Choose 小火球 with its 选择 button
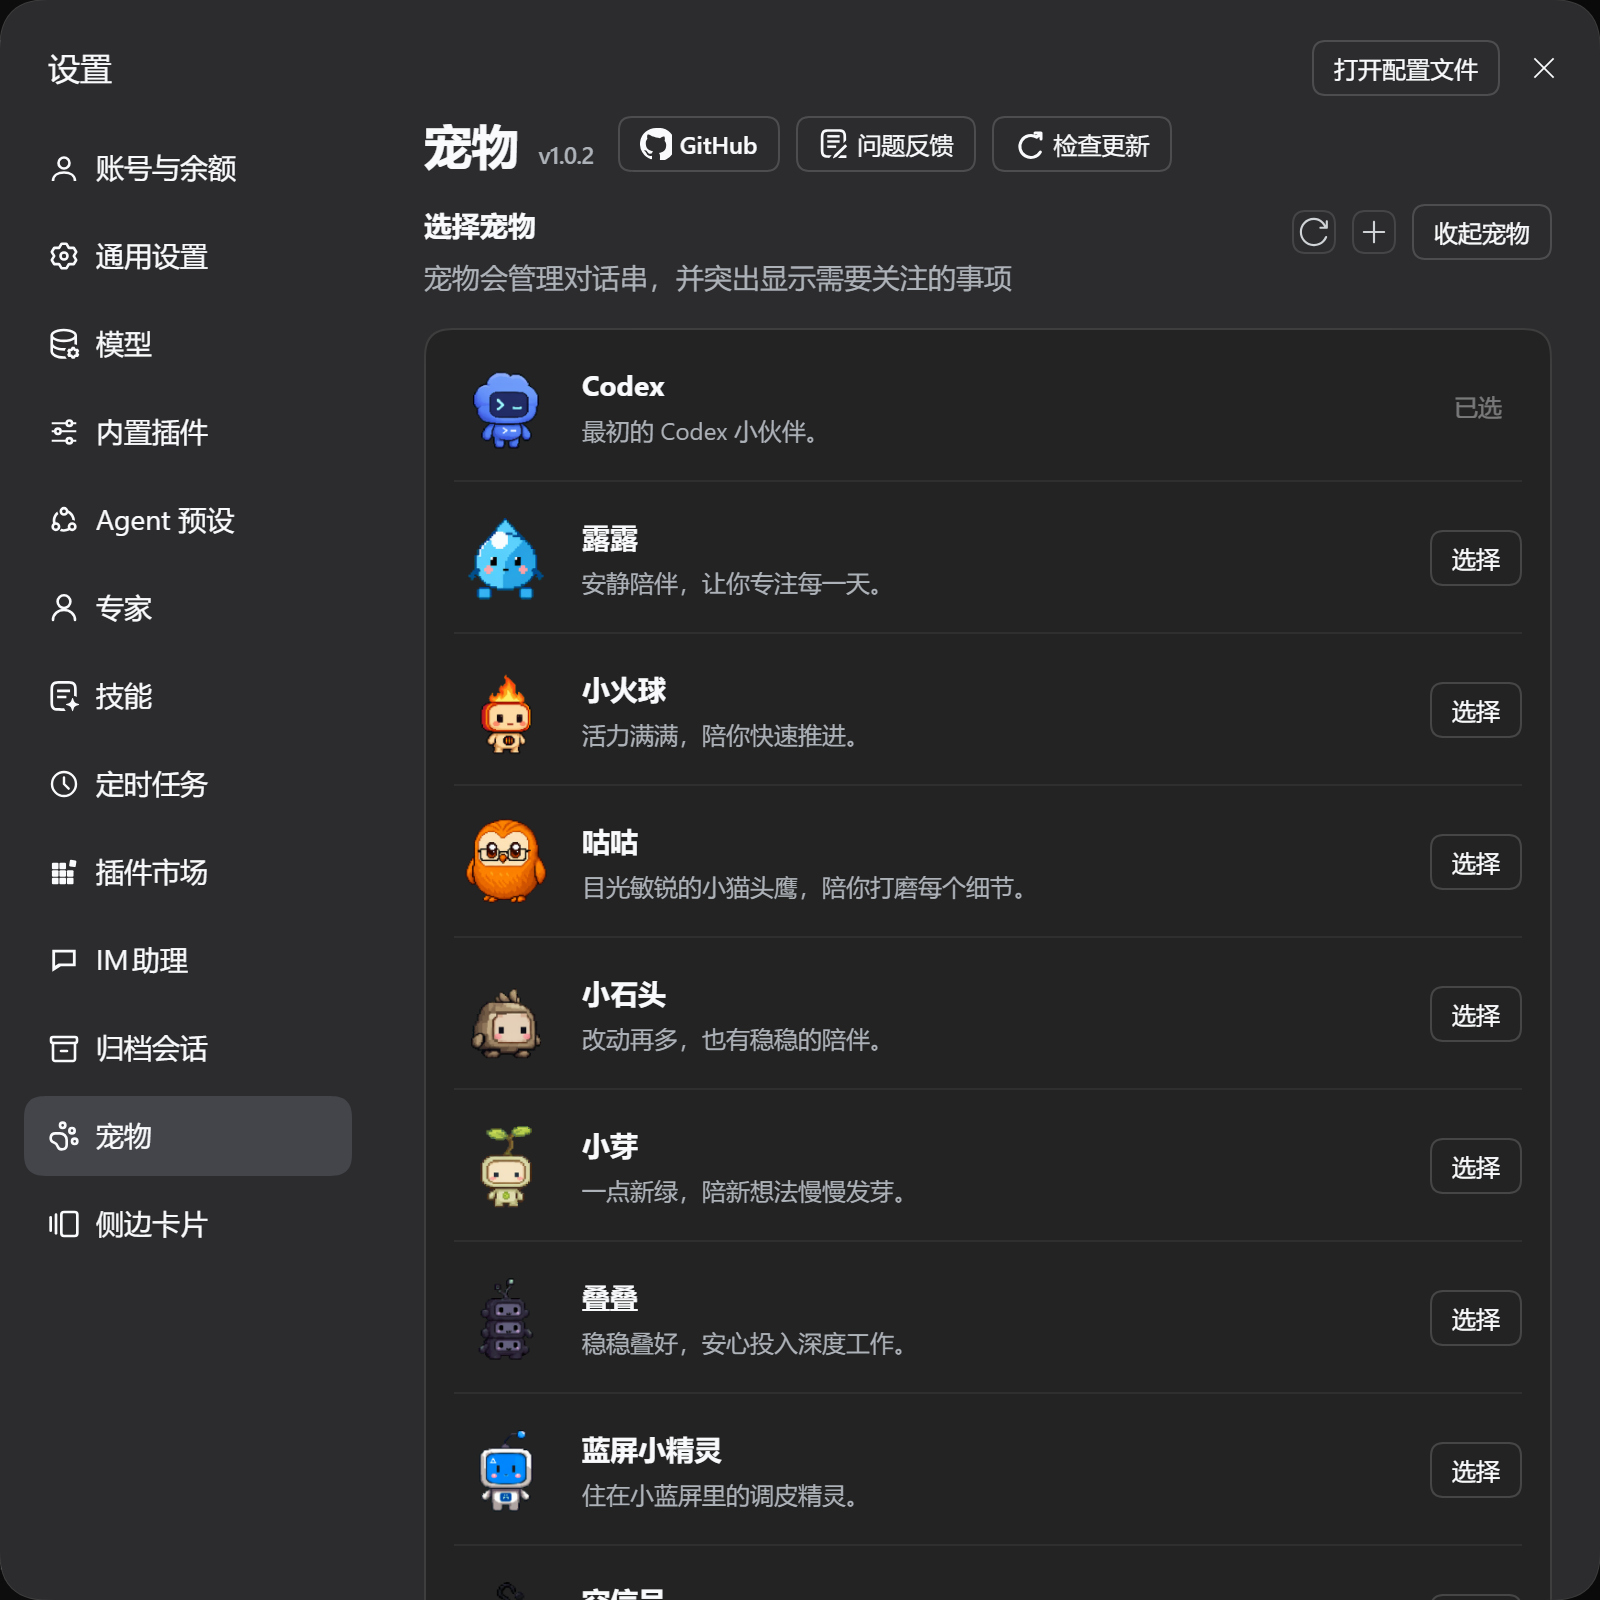 (x=1475, y=710)
